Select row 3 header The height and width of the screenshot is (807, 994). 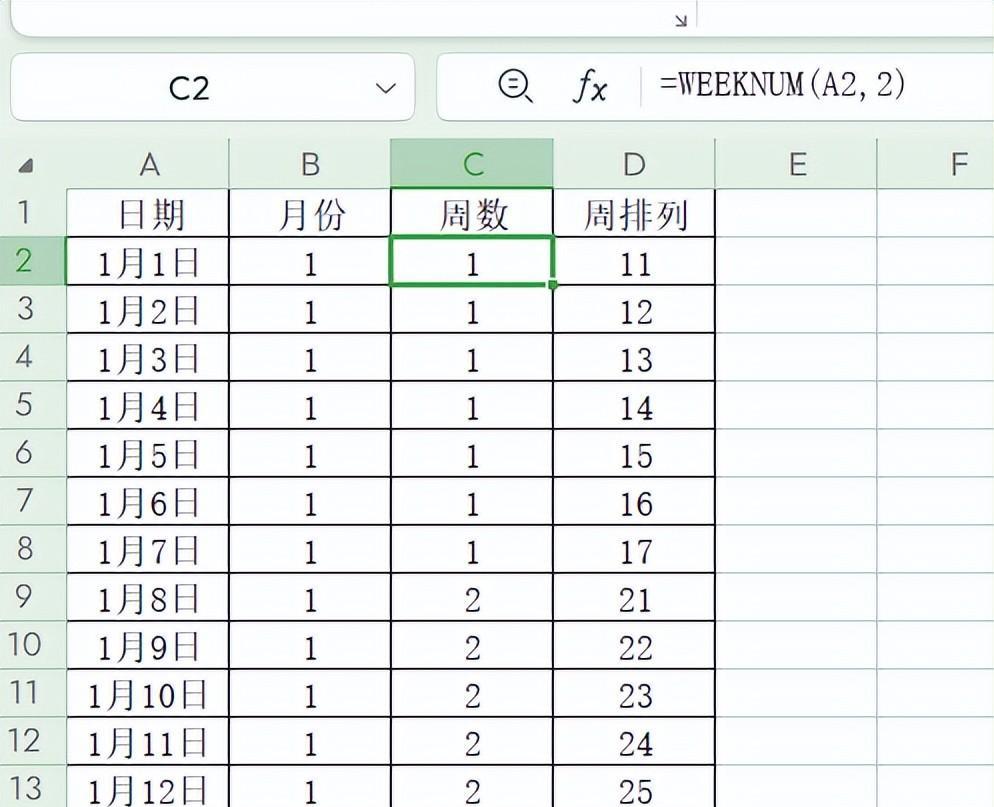click(33, 309)
